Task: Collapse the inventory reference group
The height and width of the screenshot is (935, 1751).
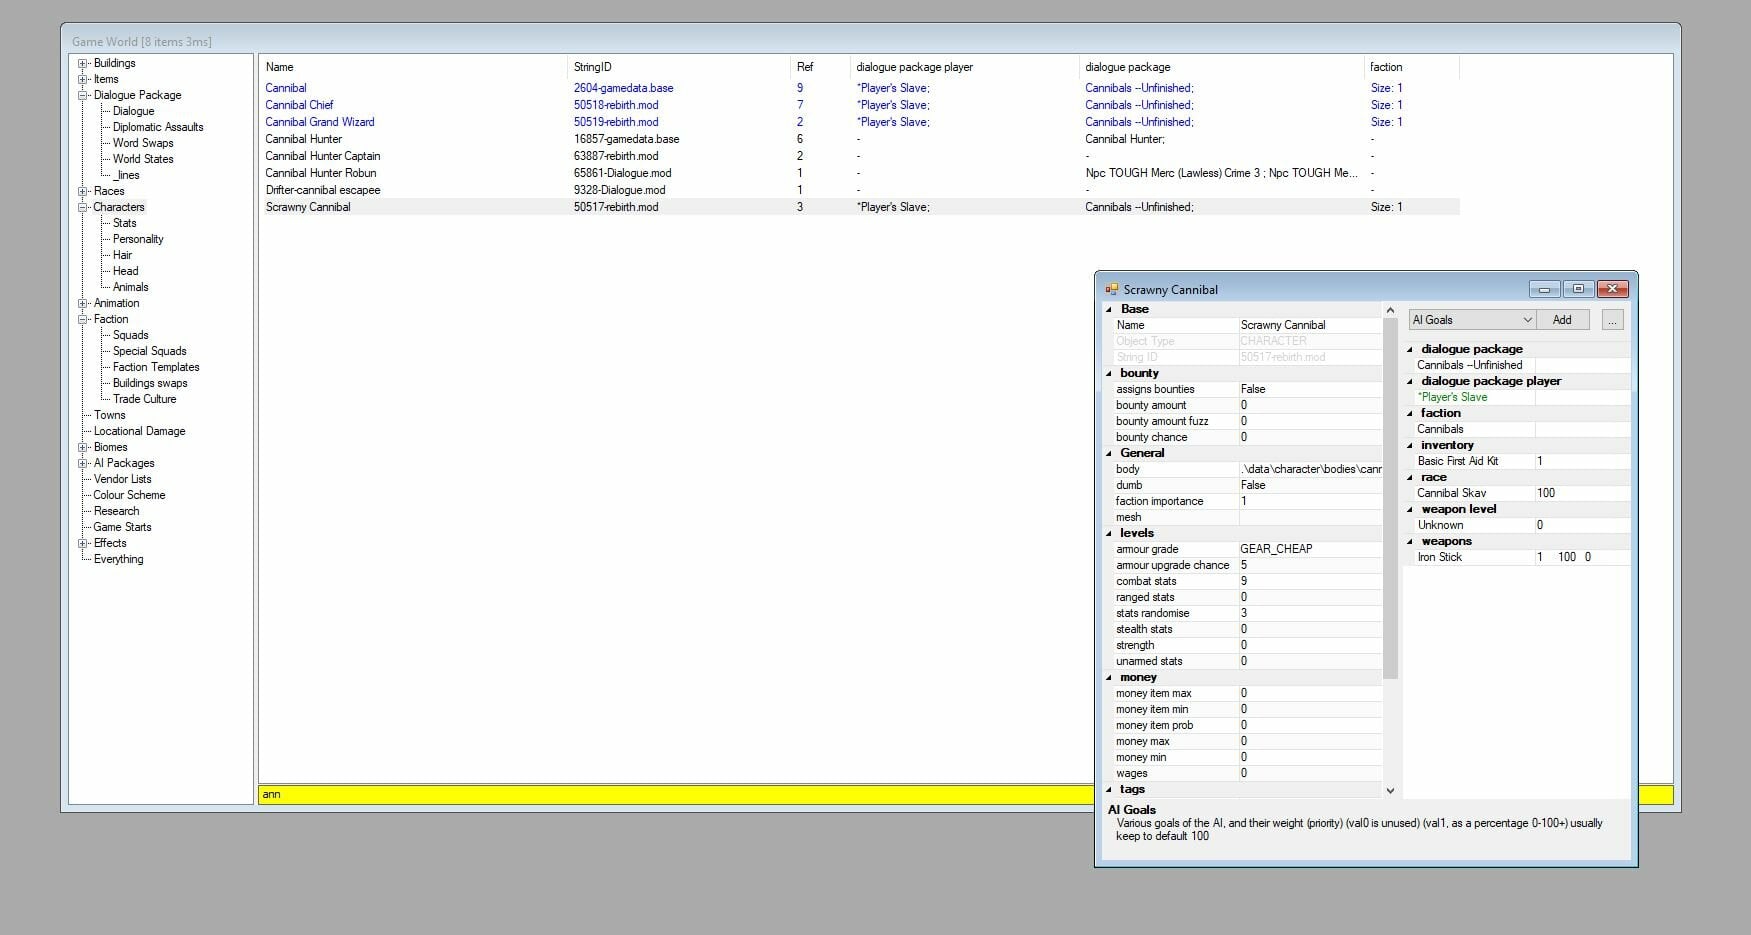Action: point(1410,445)
